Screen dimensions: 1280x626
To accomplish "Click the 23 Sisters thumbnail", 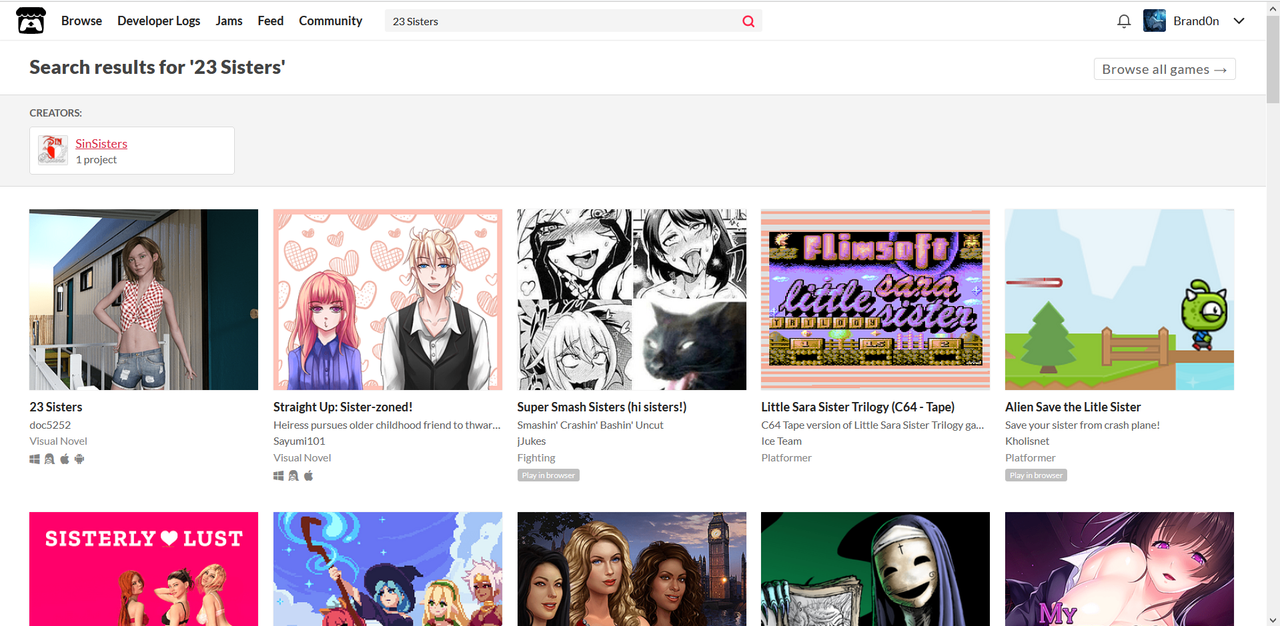I will [144, 299].
